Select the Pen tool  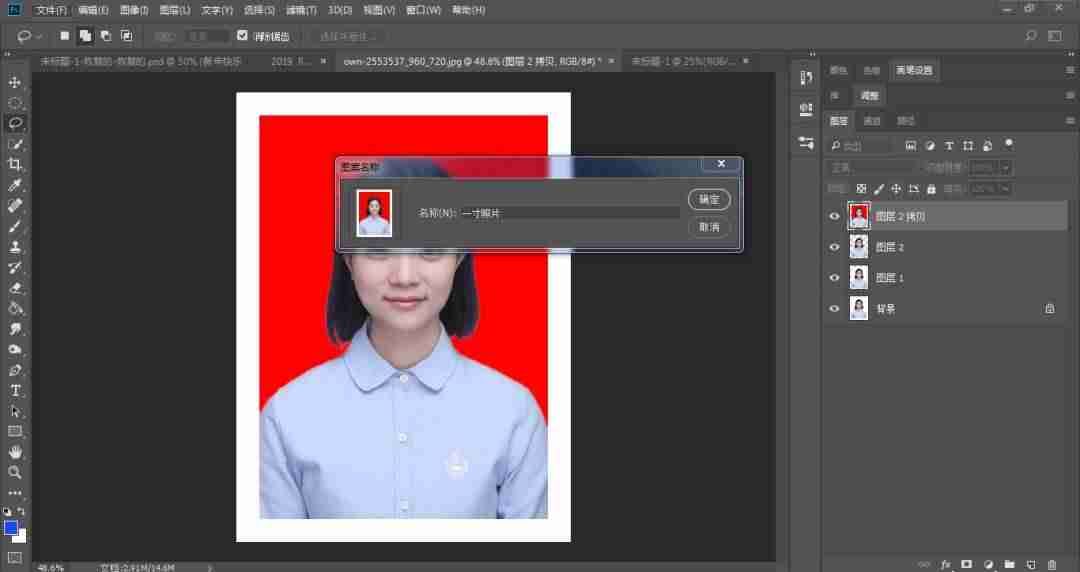pos(14,370)
